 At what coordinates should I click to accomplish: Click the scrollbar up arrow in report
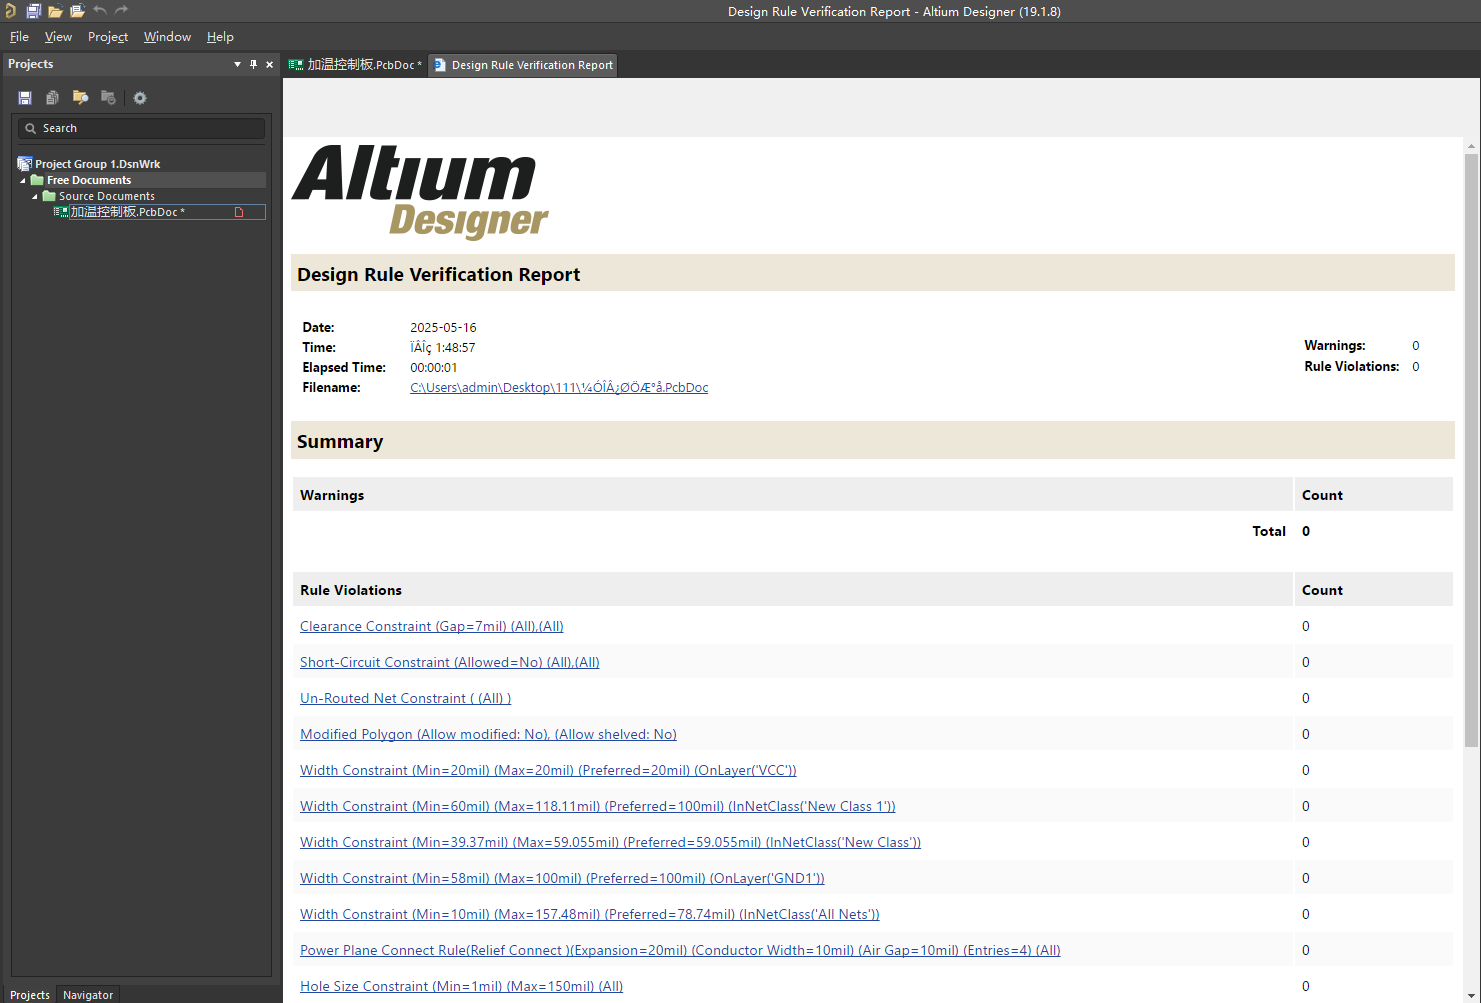1471,146
